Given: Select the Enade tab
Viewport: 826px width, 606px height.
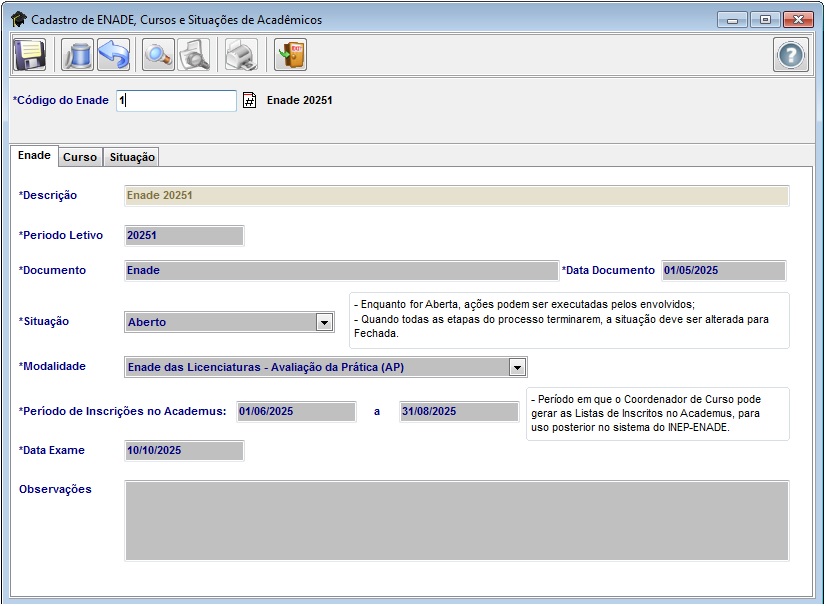Looking at the screenshot, I should tap(34, 156).
